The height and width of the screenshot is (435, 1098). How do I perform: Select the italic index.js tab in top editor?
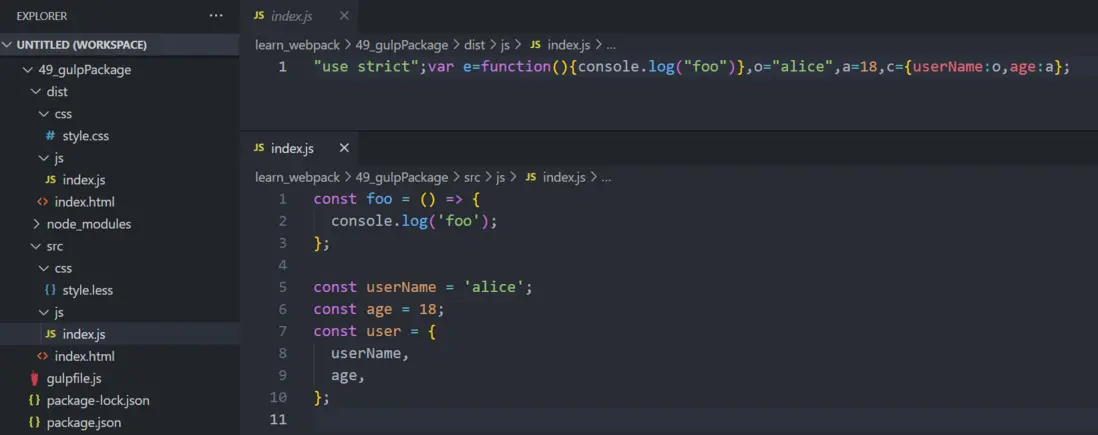point(291,15)
